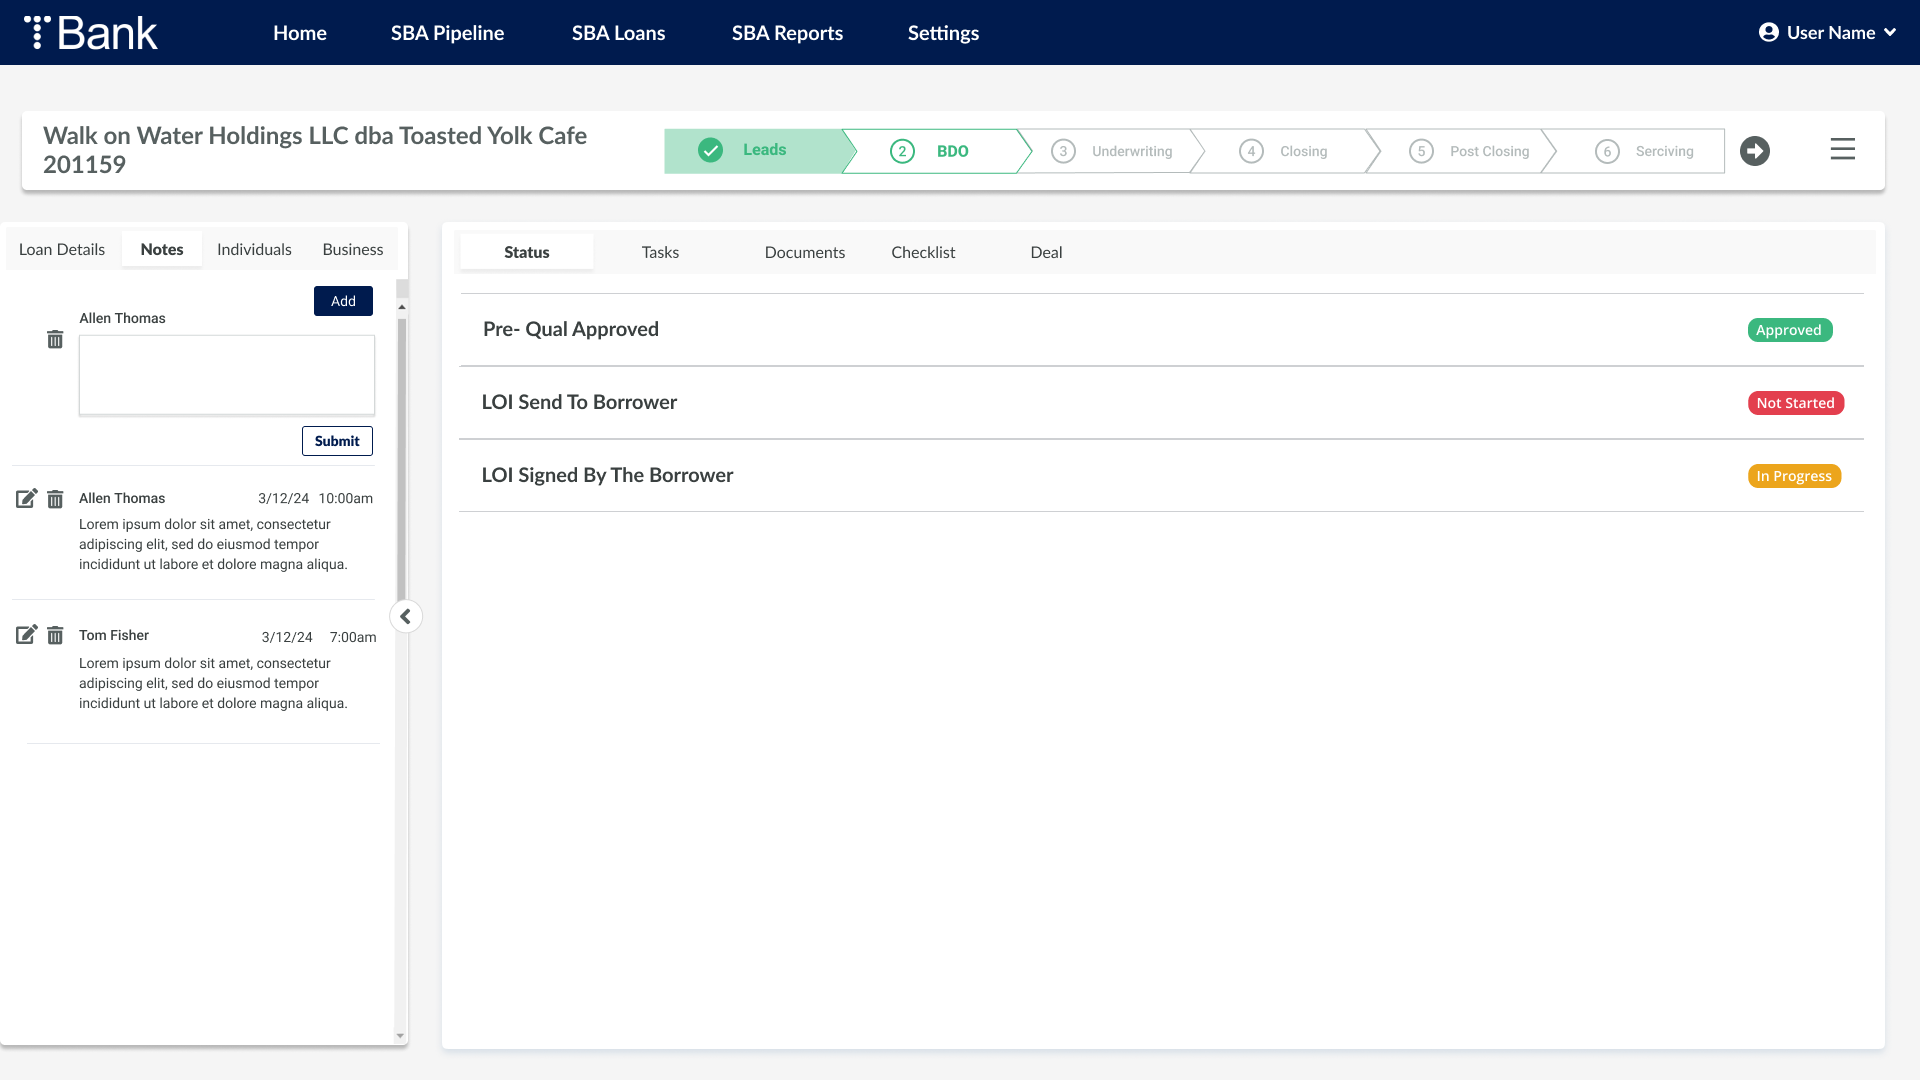Edit Allen Thomas's 10:00am note
Viewport: 1920px width, 1080px height.
(27, 498)
